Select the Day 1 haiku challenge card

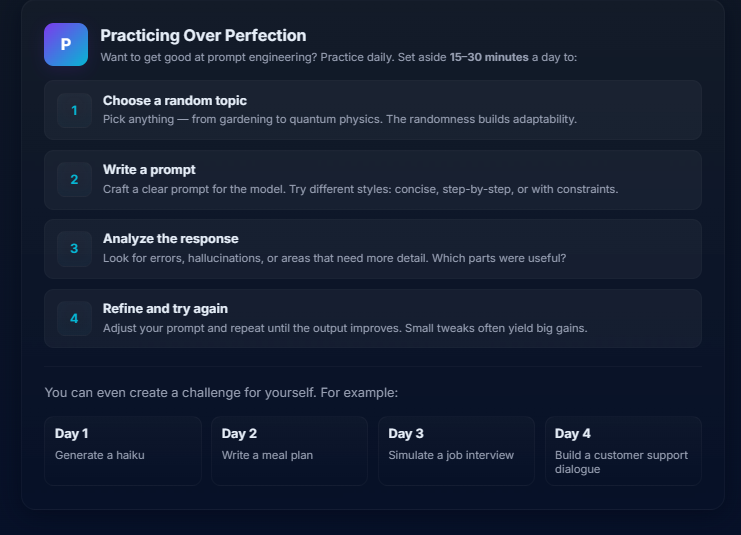coord(123,451)
